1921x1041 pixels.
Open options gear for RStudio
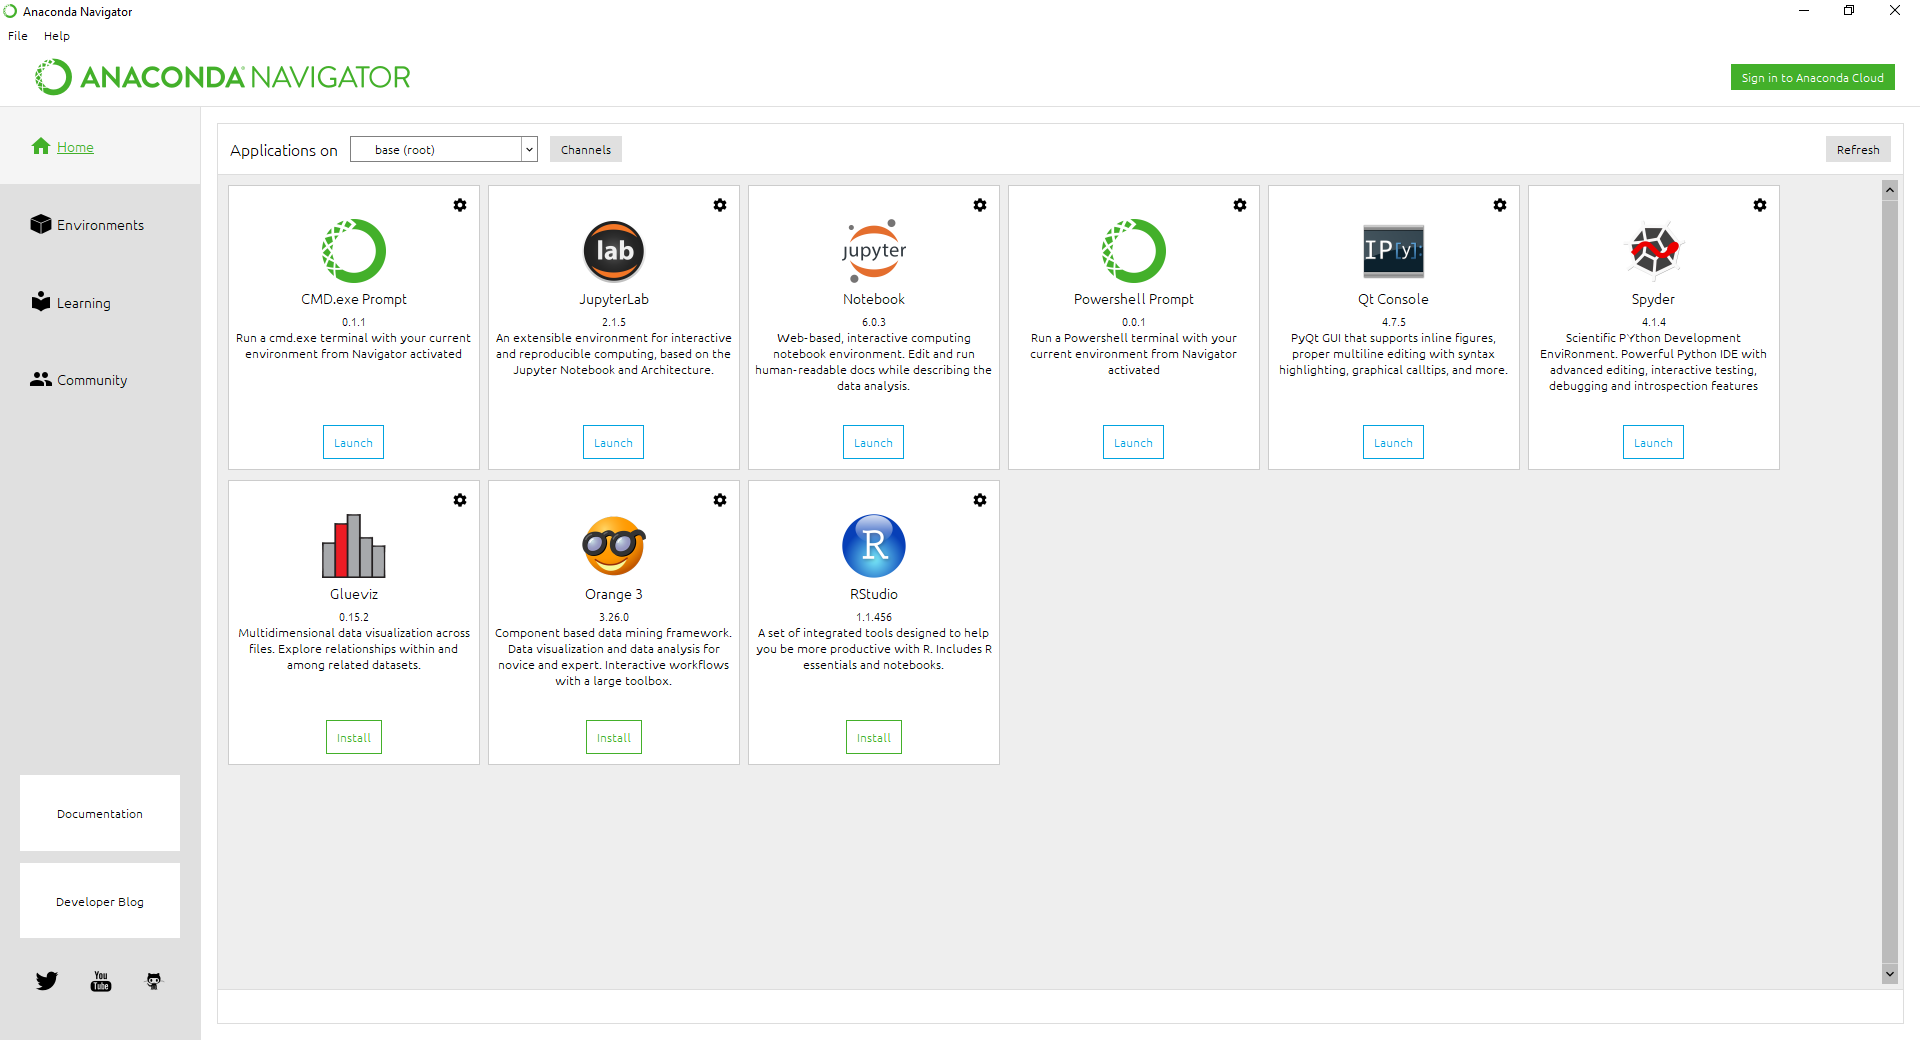pyautogui.click(x=980, y=500)
